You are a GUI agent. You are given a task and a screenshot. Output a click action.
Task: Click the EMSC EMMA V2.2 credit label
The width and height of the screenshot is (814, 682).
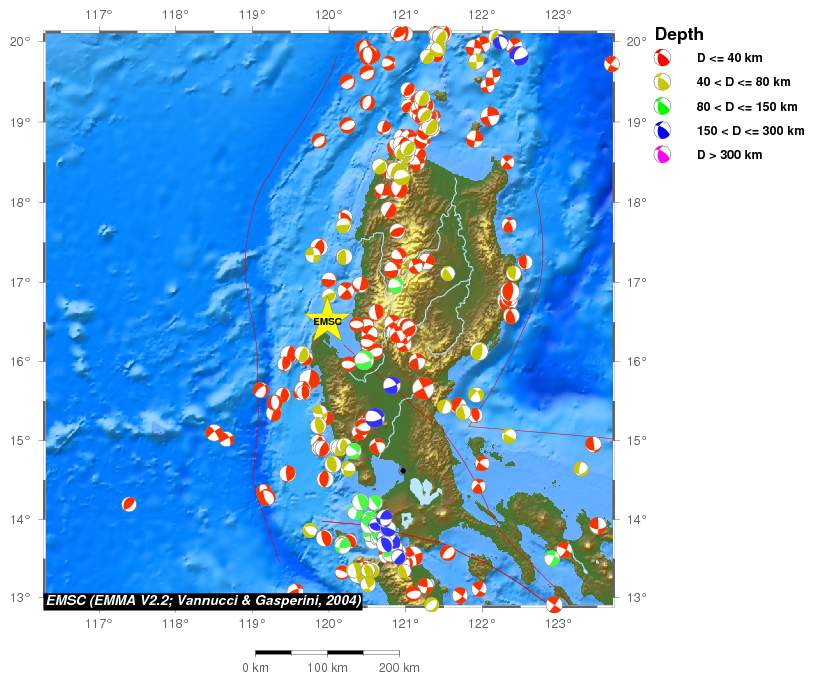(x=204, y=601)
